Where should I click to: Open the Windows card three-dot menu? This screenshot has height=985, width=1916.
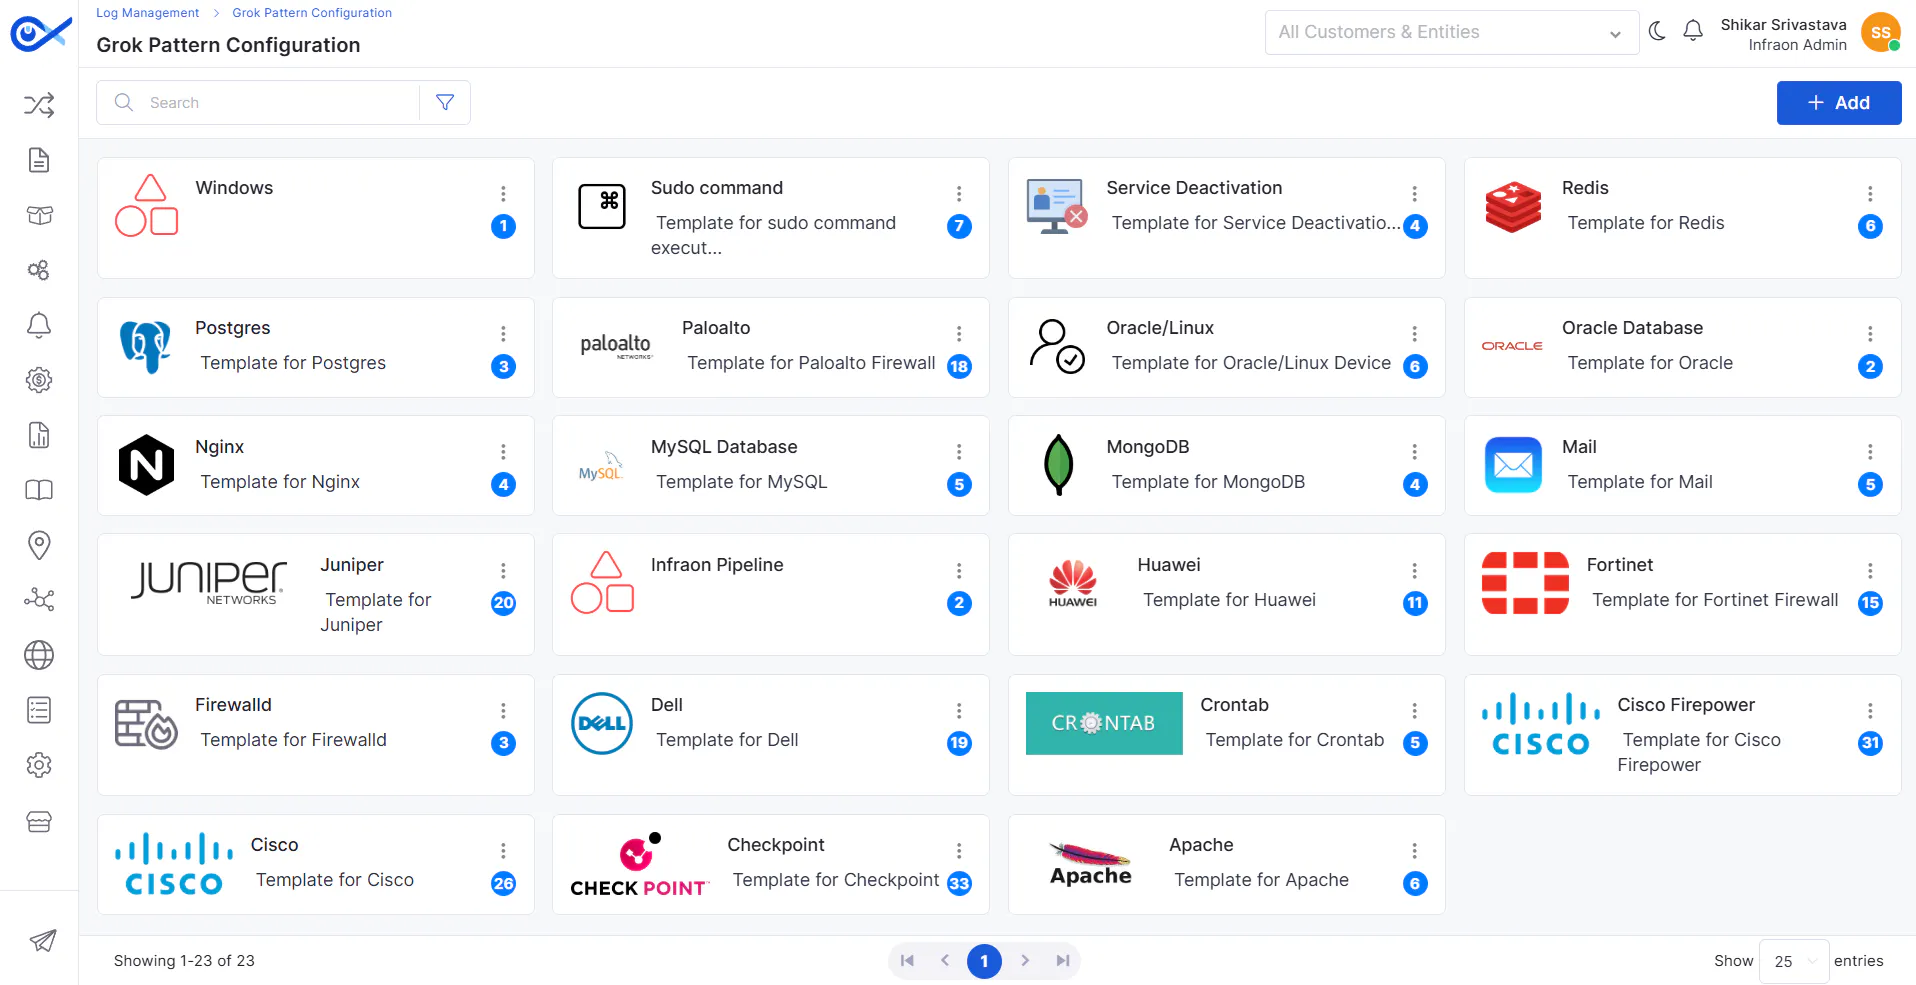click(x=503, y=193)
